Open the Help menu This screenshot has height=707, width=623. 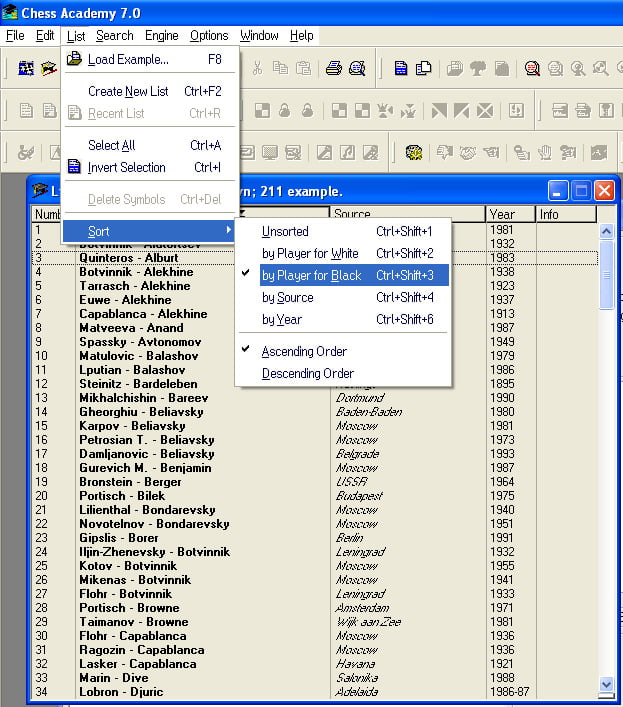pos(301,35)
